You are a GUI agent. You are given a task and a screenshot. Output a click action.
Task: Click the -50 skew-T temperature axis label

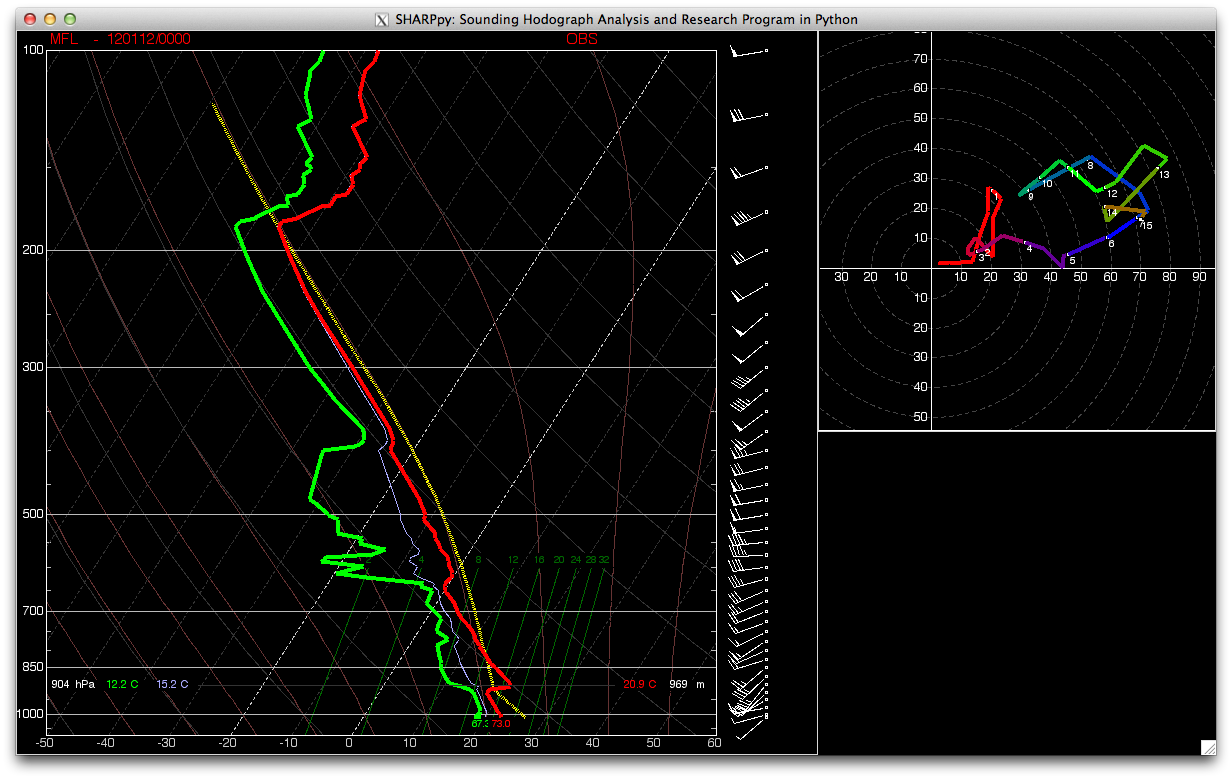pos(44,743)
